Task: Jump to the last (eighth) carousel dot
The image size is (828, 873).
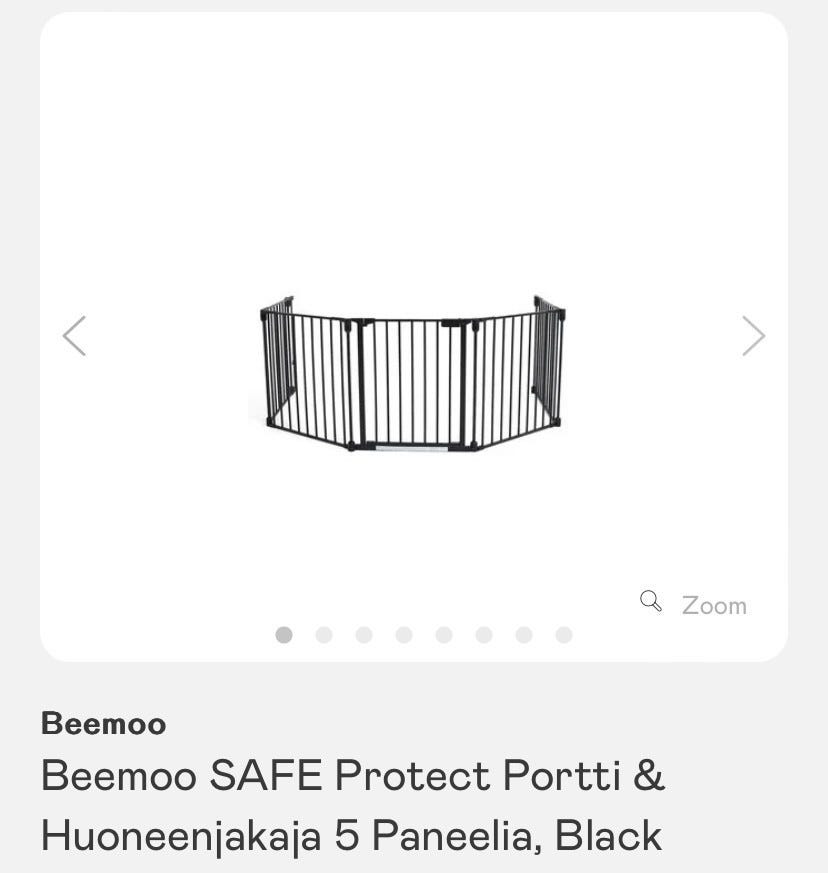Action: click(x=564, y=635)
